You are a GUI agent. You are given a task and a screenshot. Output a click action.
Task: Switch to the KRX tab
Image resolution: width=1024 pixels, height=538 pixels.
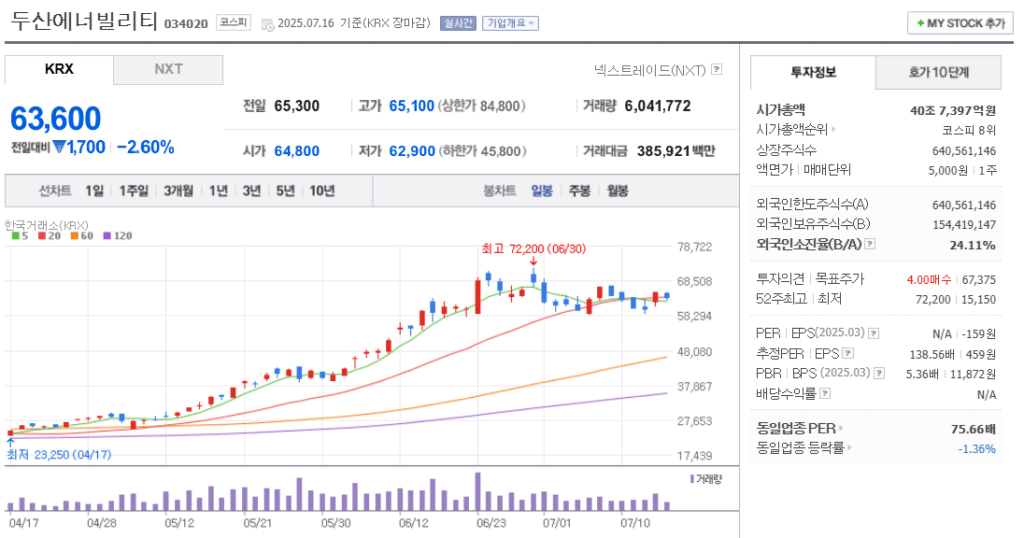pyautogui.click(x=59, y=69)
